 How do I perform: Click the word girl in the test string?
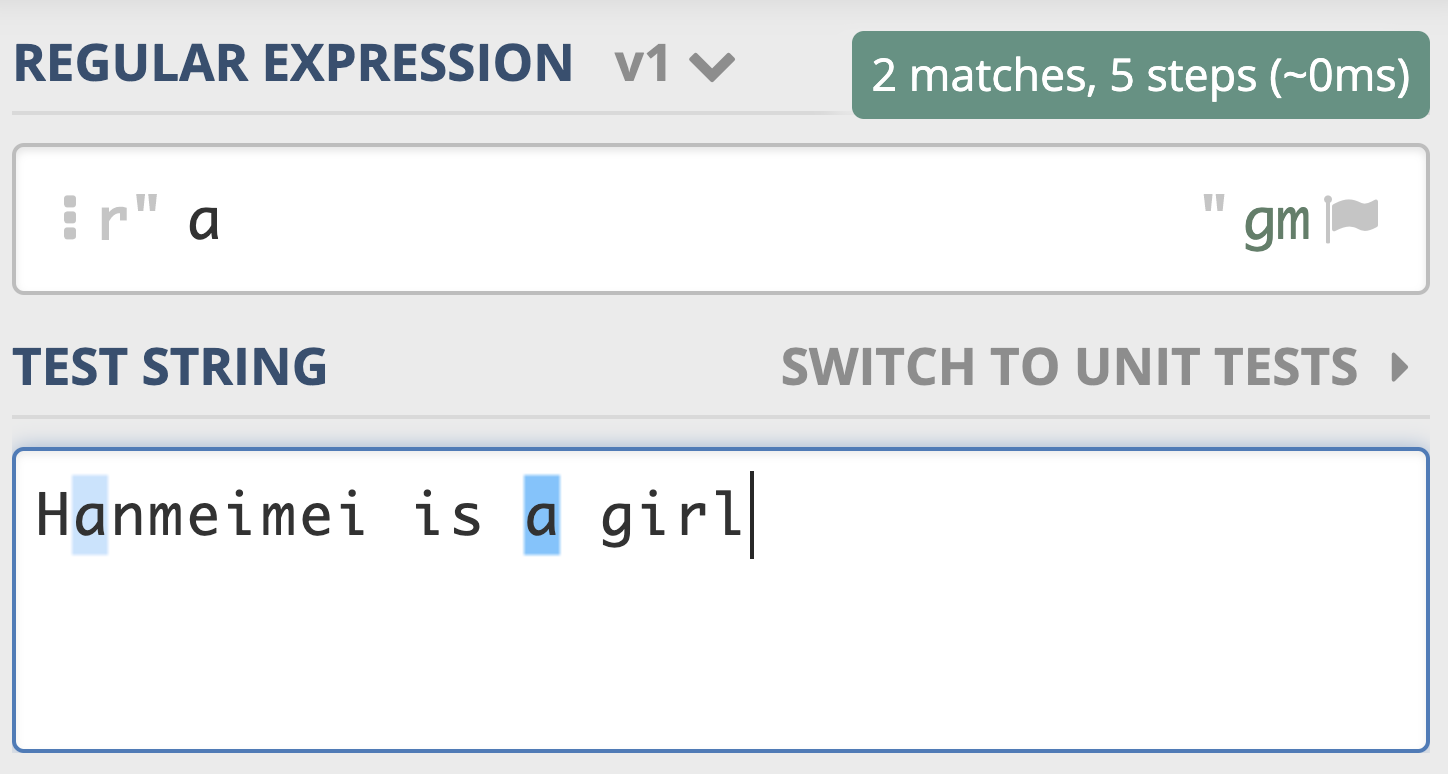tap(672, 517)
